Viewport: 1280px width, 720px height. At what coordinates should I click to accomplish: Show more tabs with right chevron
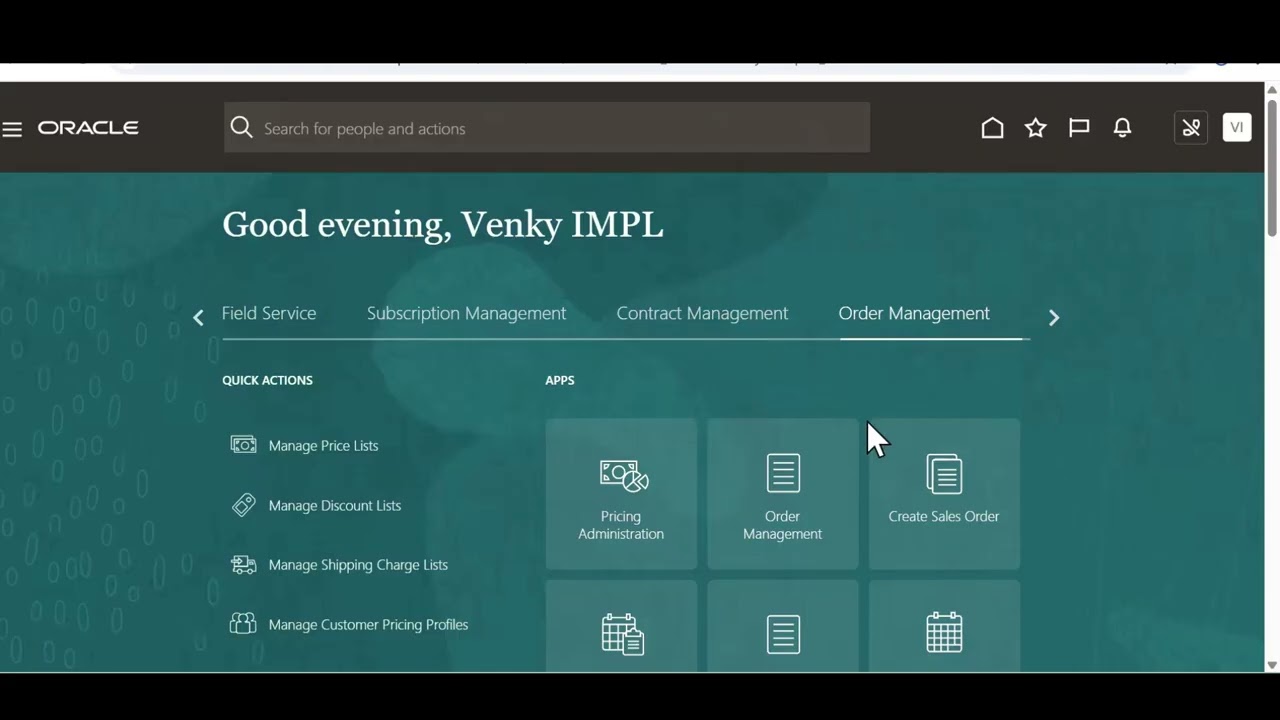click(x=1053, y=317)
